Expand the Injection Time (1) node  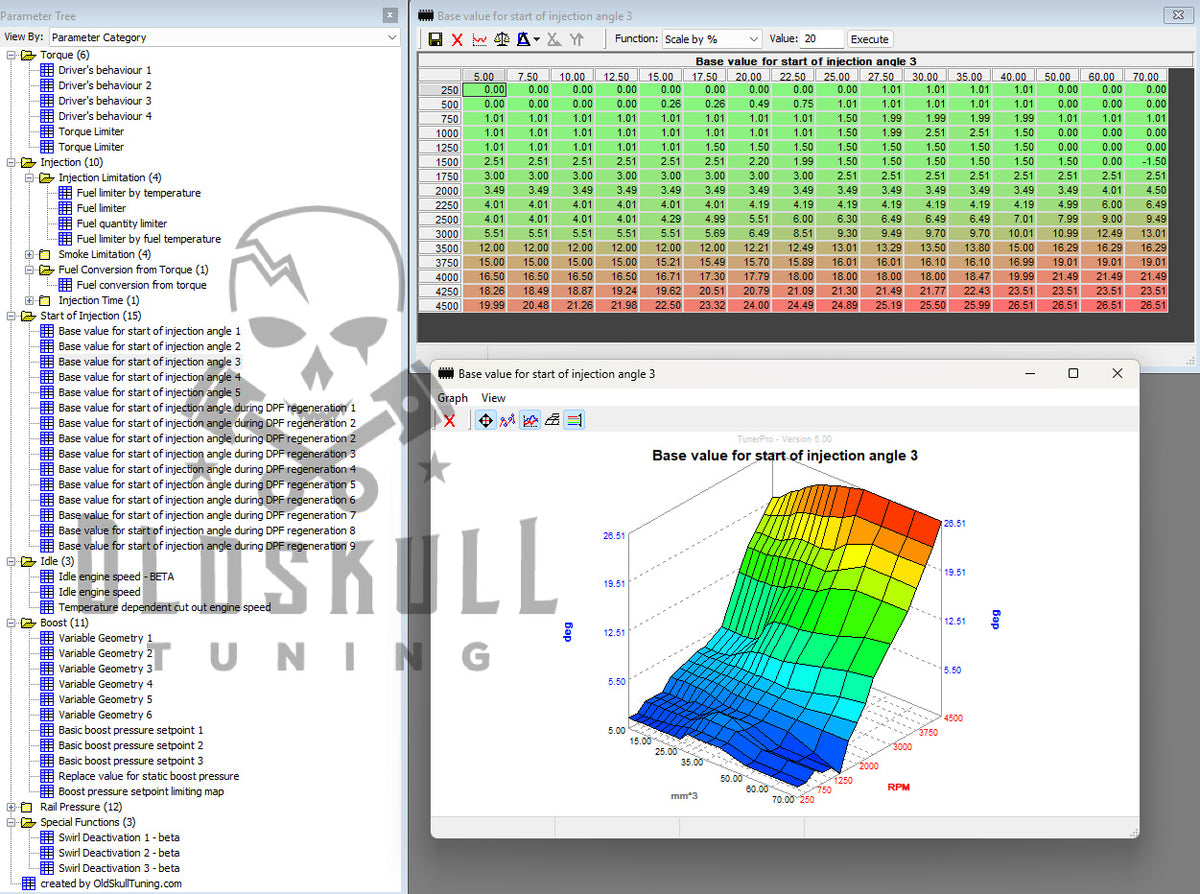click(29, 300)
